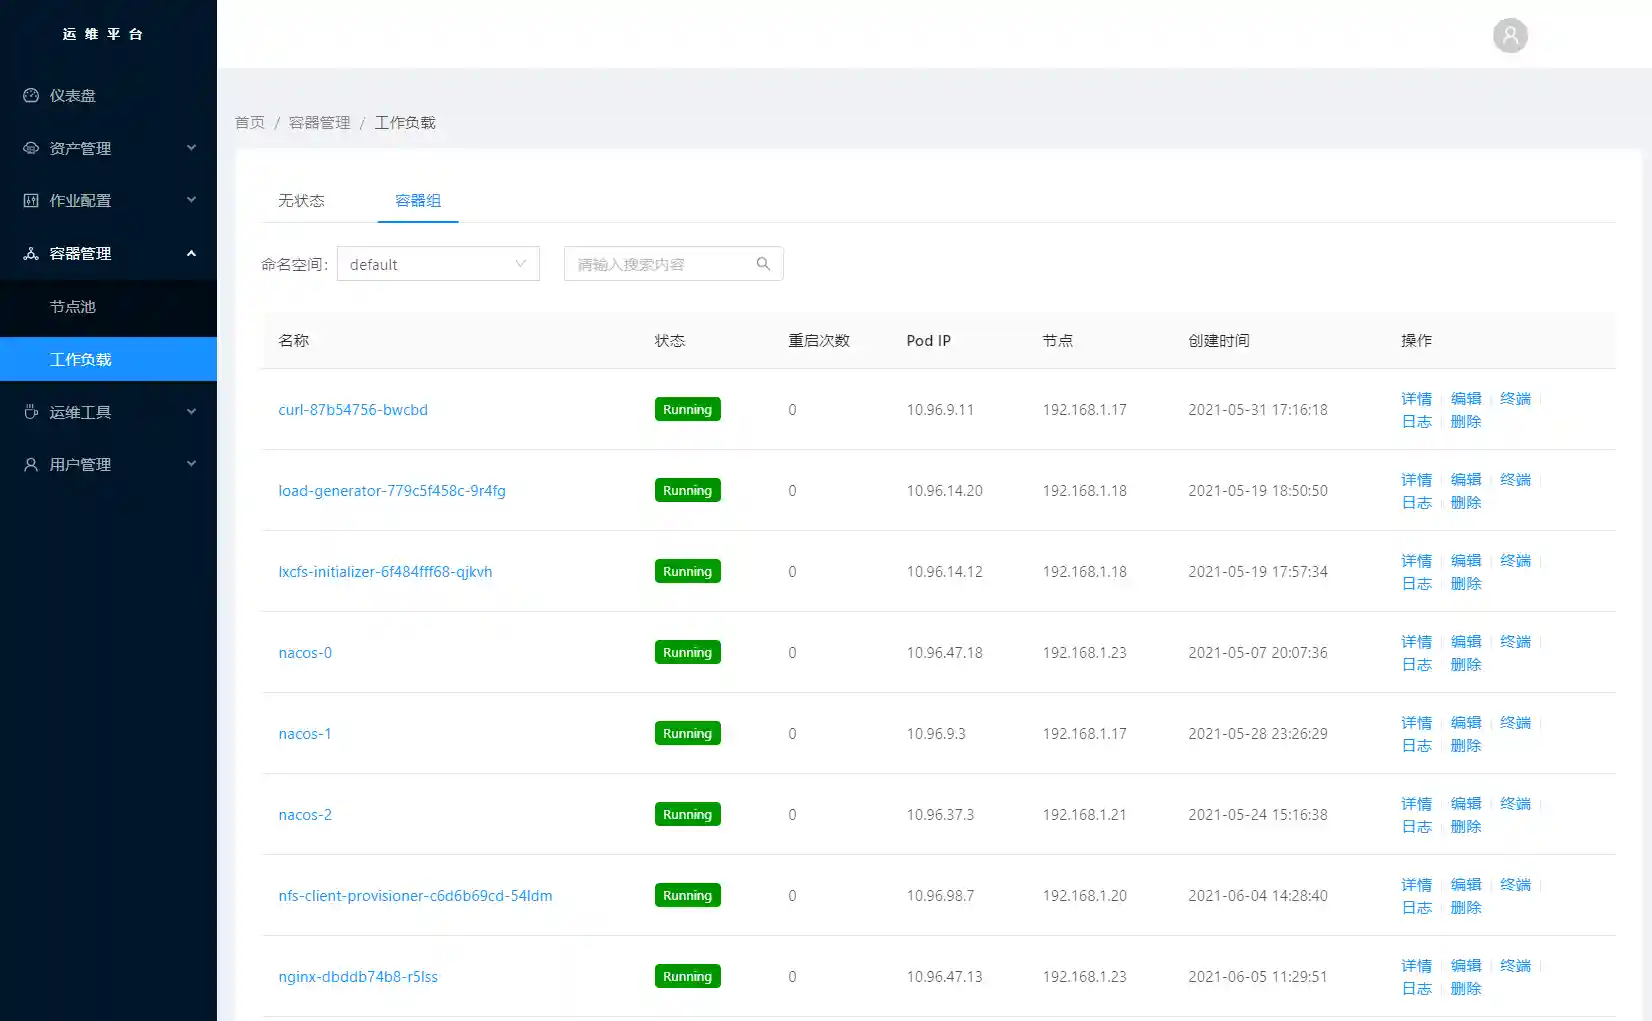Expand the 运维工具 menu chevron
1652x1021 pixels.
coord(191,412)
